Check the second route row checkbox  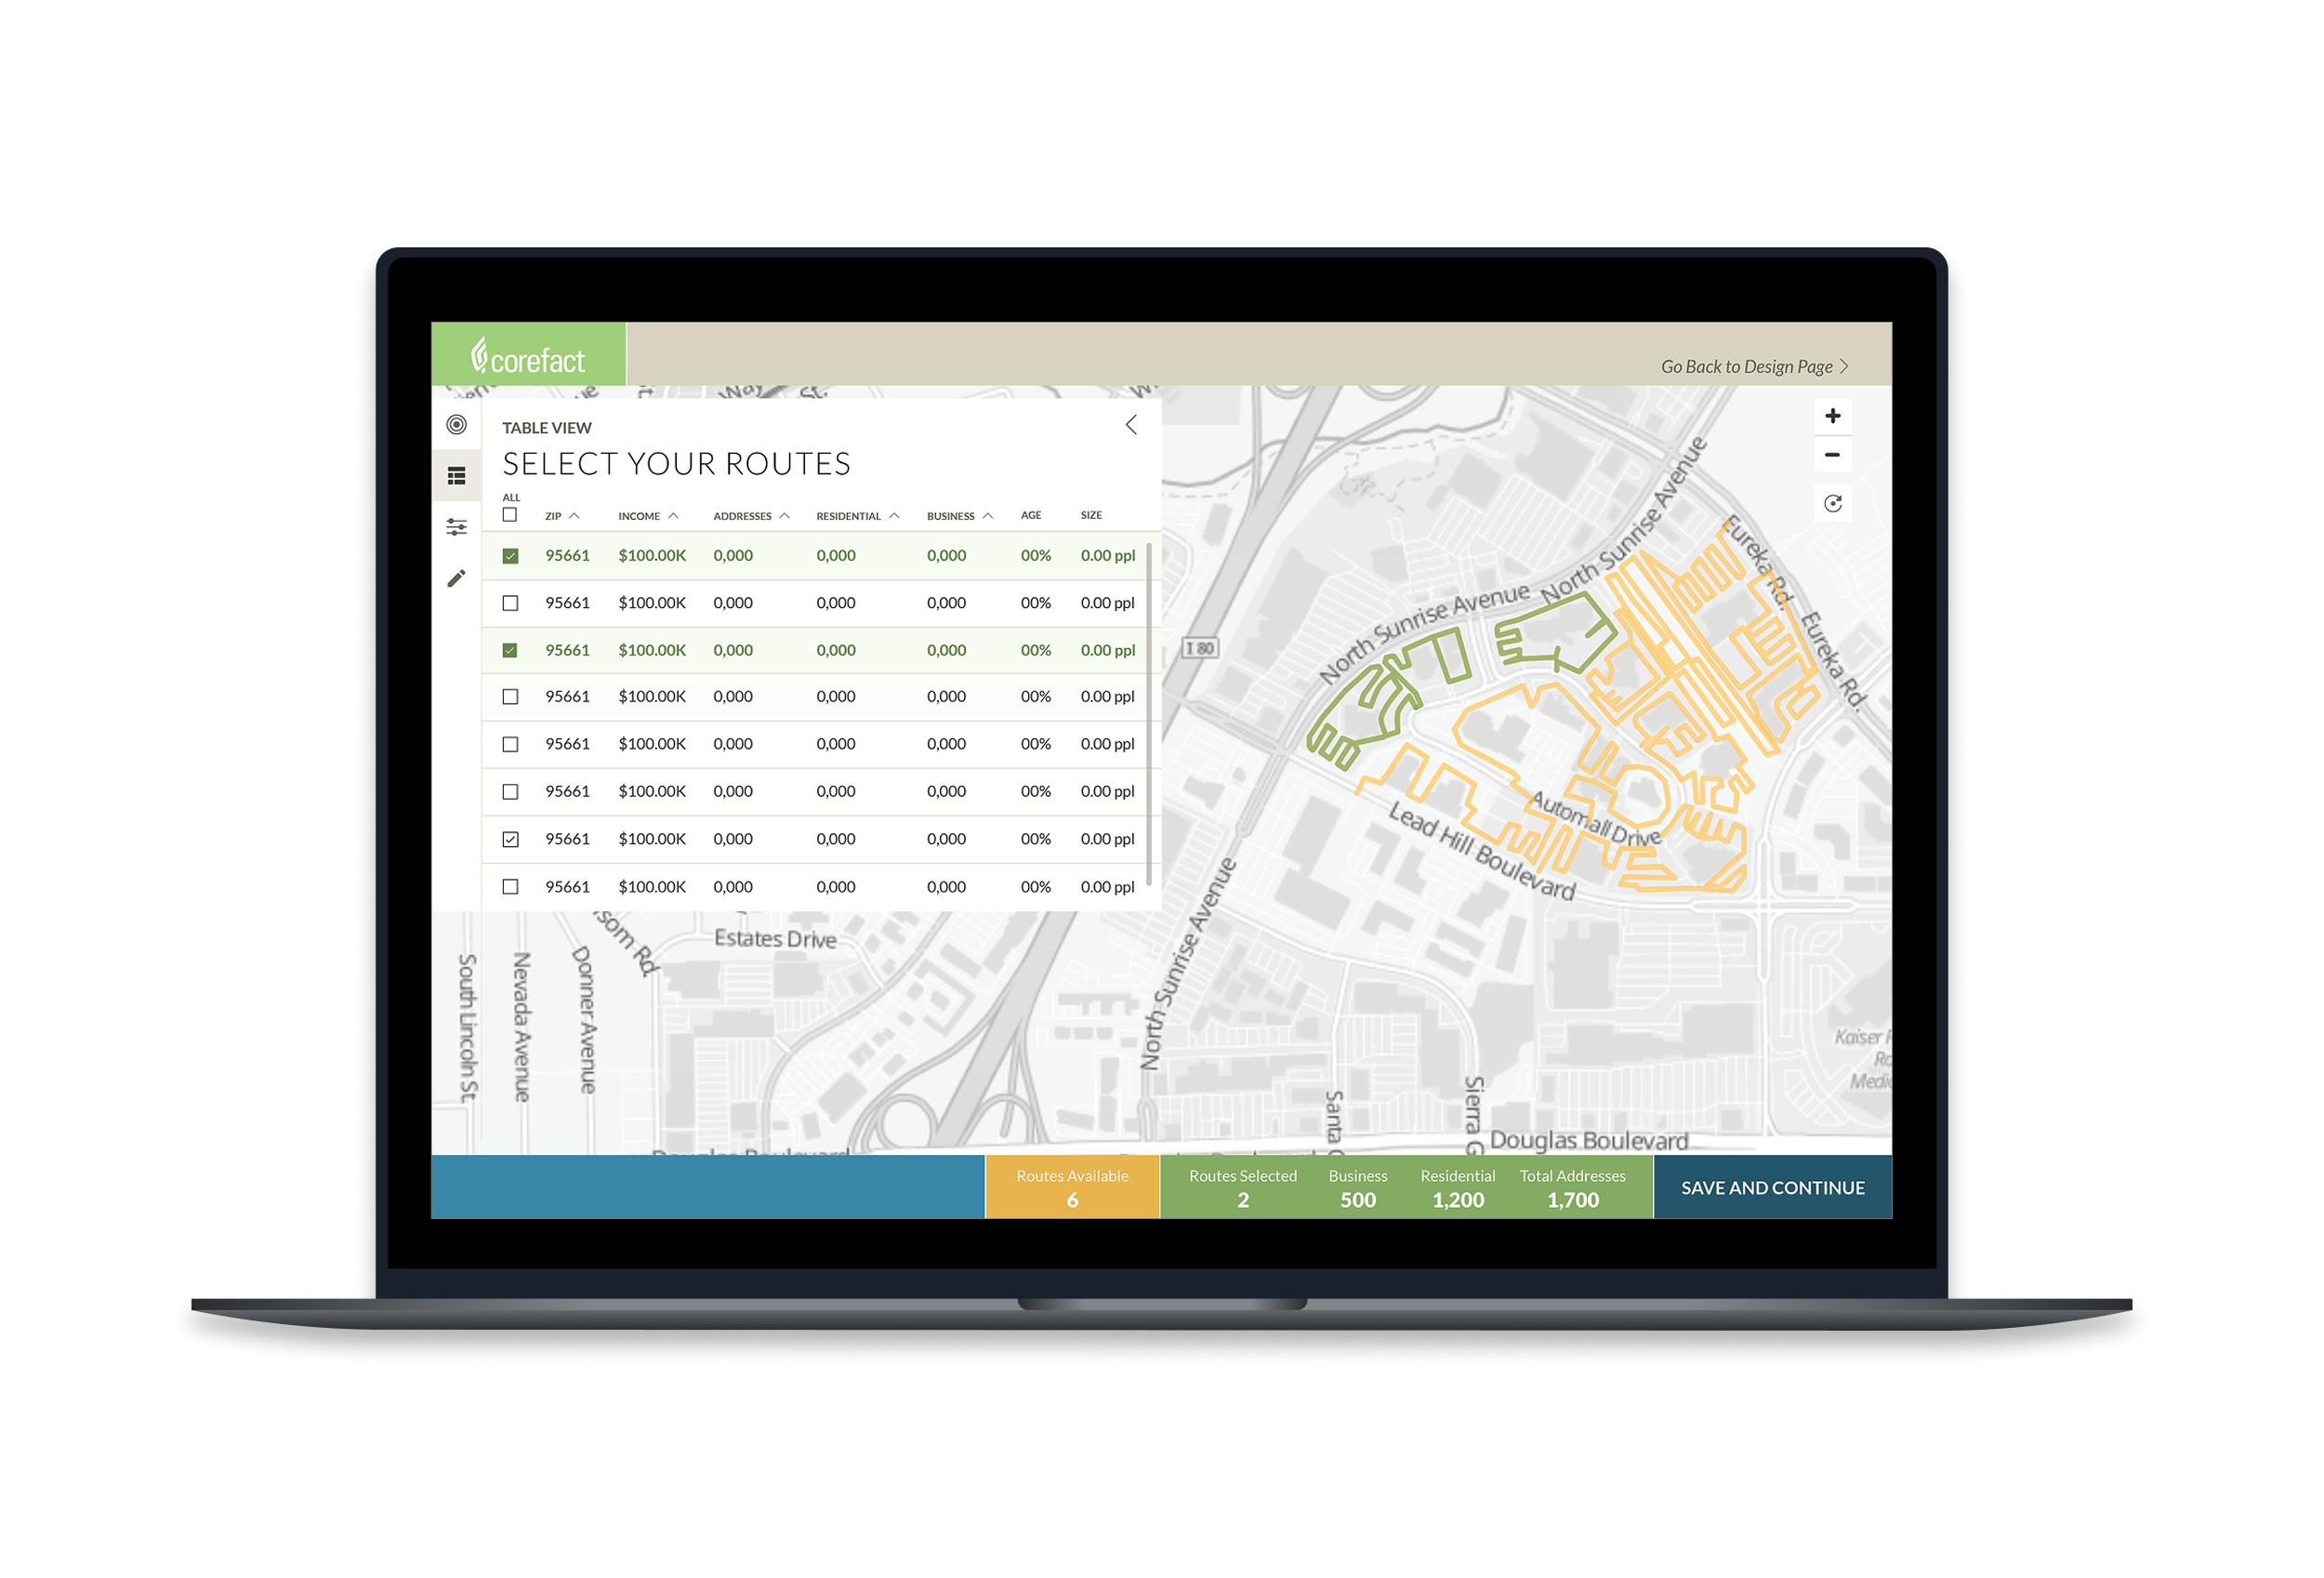[x=510, y=603]
